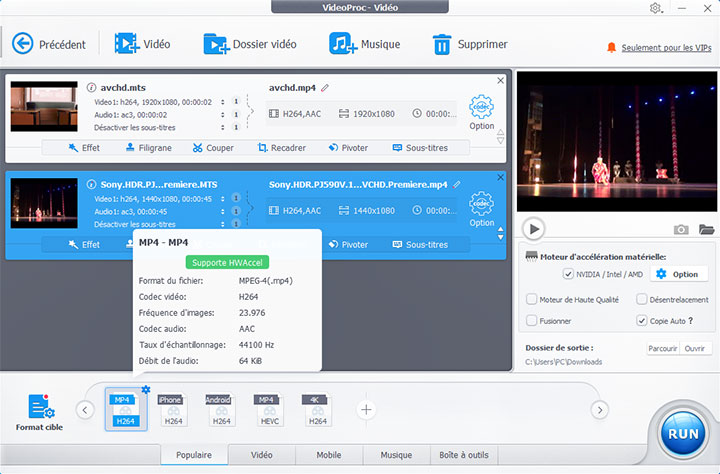Screen dimensions: 720x474
Task: Open Sous-titres for the Sony MTS file
Action: pos(420,245)
